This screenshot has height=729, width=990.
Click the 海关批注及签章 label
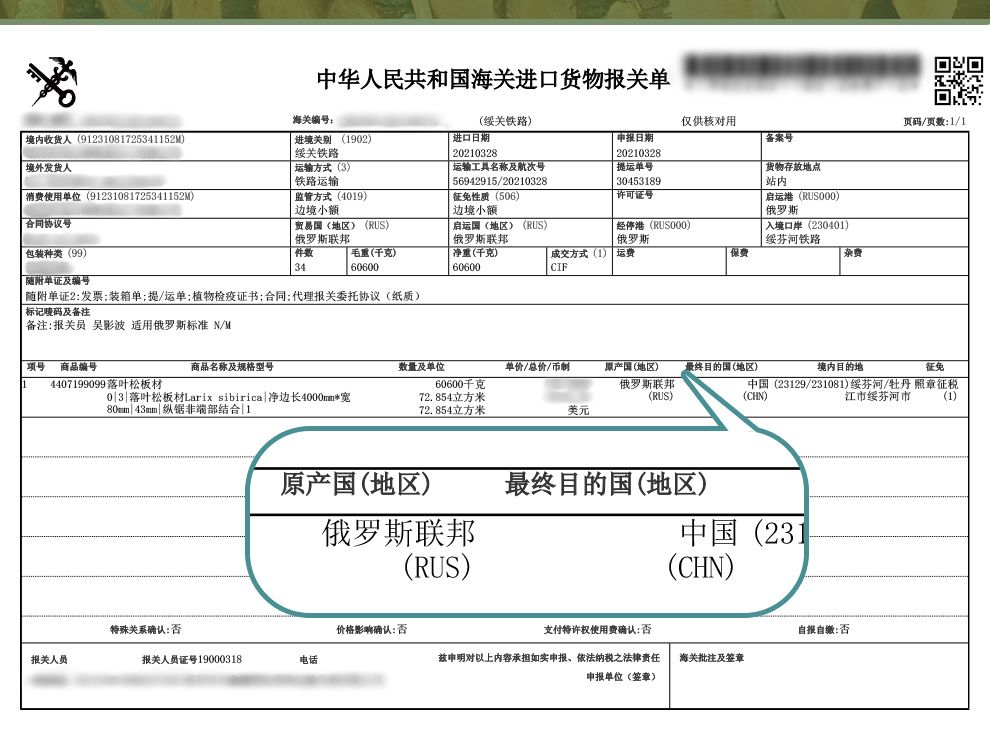point(712,658)
